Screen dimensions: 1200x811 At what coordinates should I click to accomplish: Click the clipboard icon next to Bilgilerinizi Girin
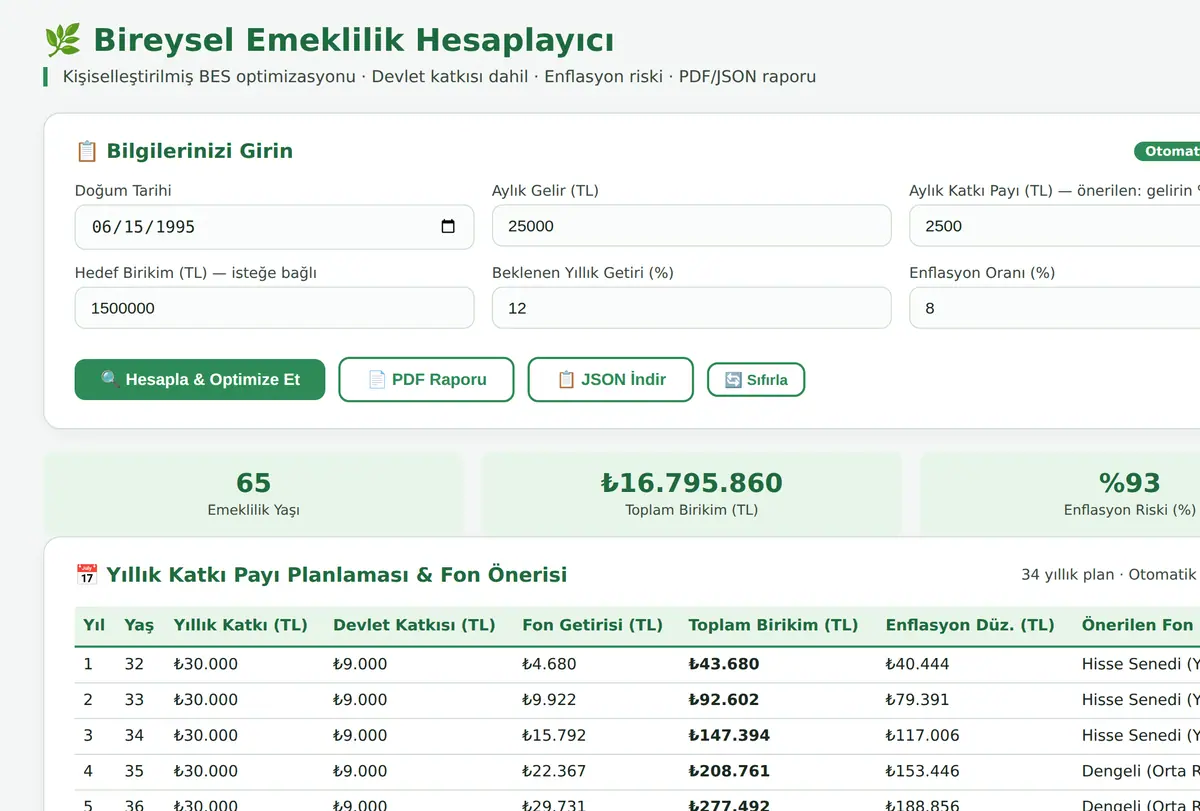pos(87,152)
